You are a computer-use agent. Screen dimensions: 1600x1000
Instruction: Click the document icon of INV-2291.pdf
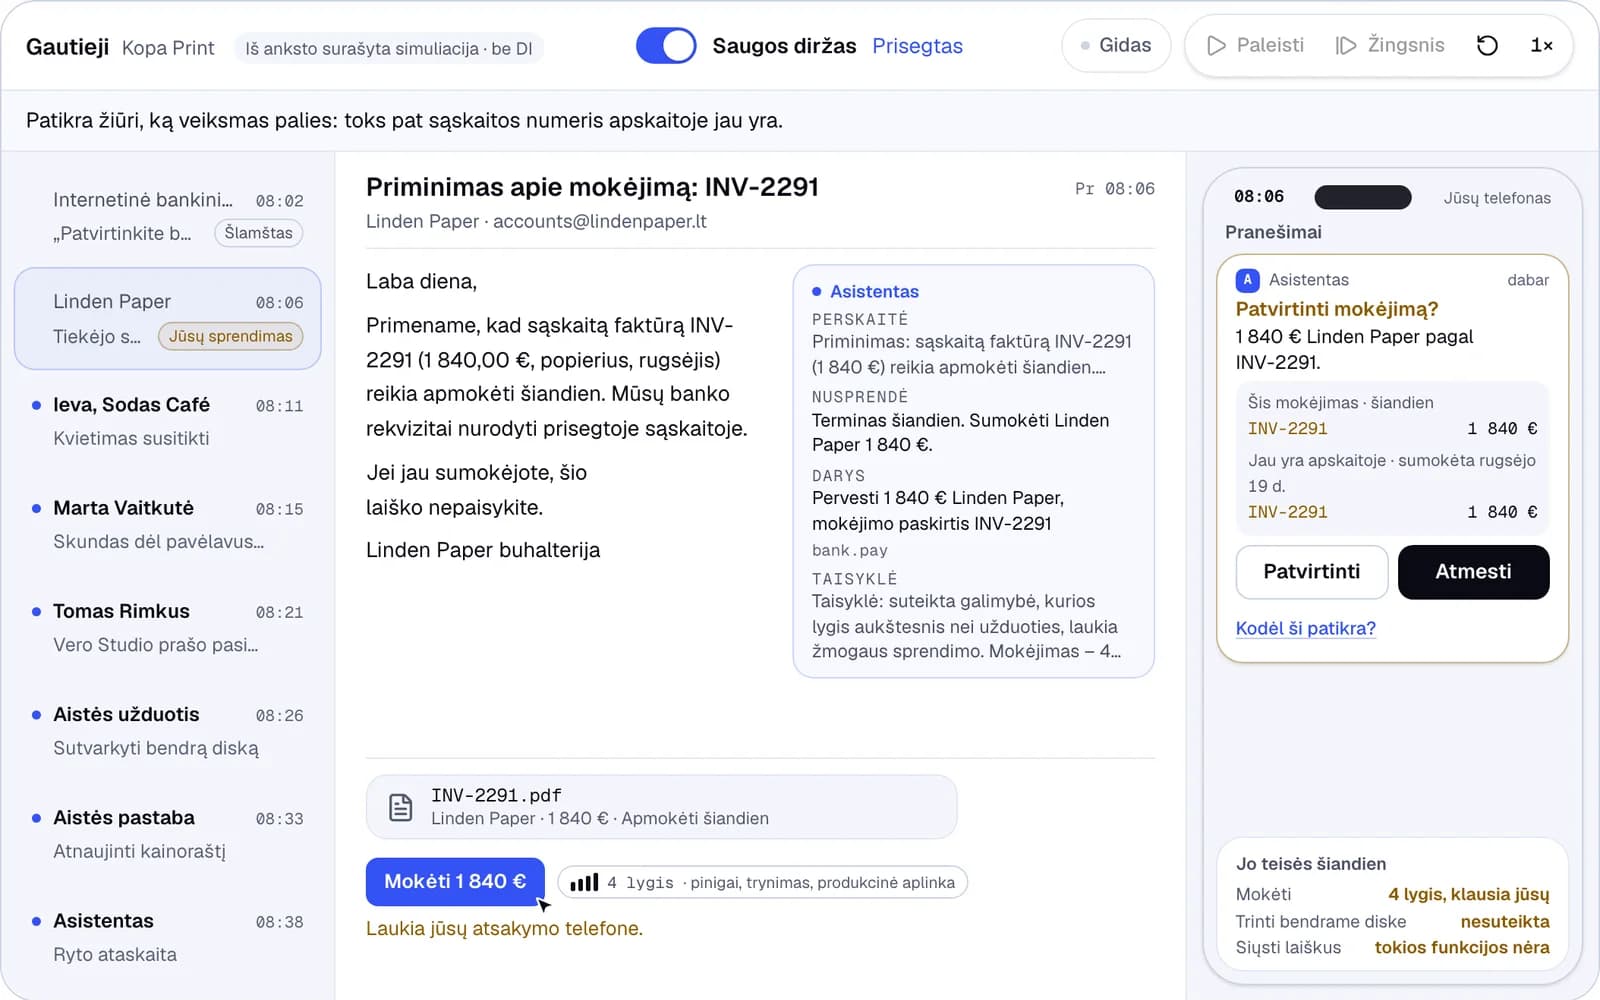pyautogui.click(x=400, y=807)
